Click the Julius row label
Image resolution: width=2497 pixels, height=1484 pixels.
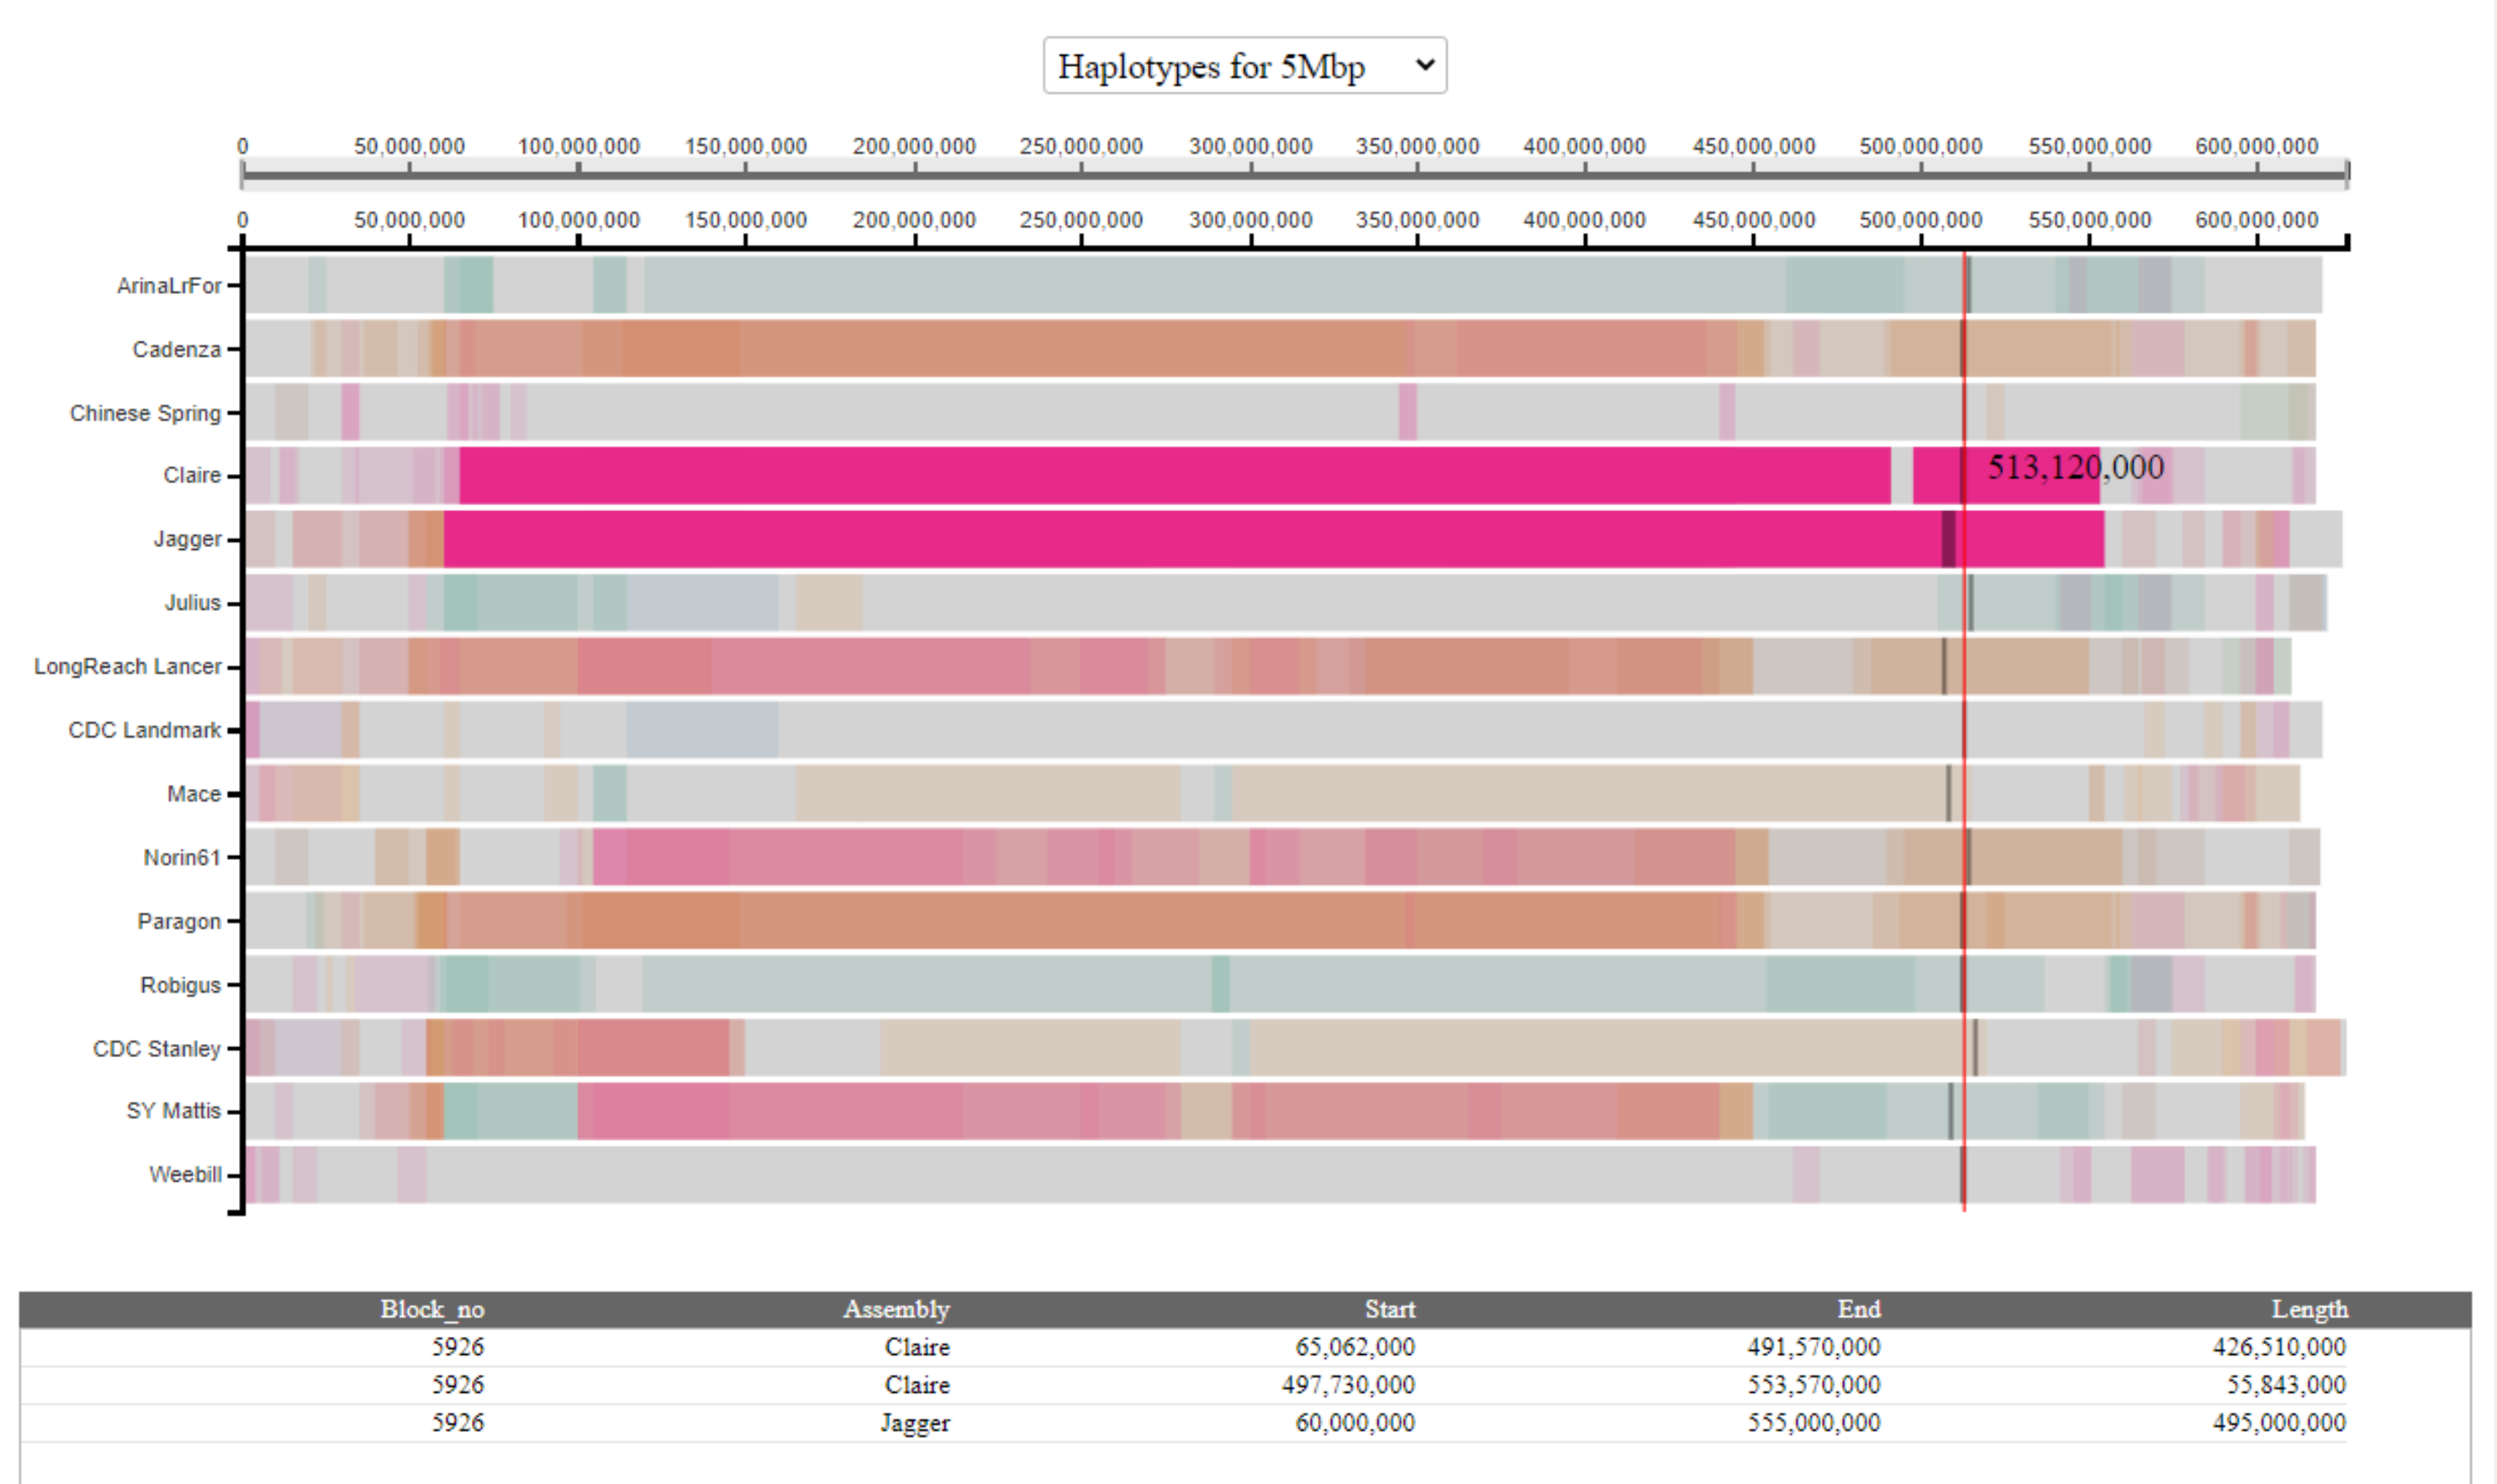click(x=192, y=603)
